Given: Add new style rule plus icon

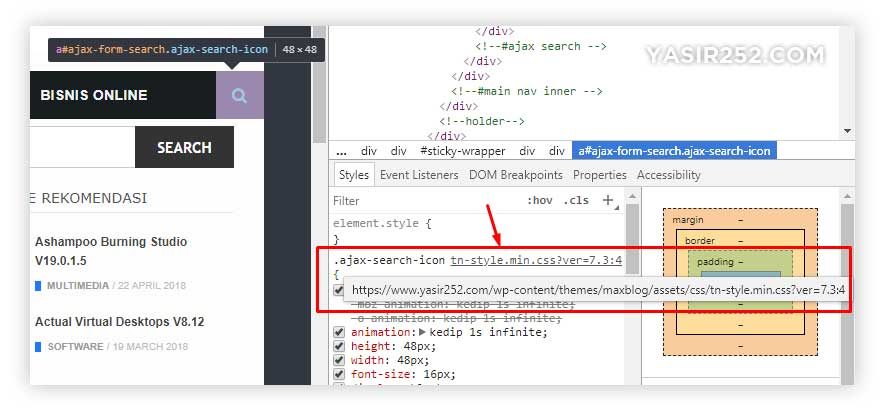Looking at the screenshot, I should tap(608, 200).
